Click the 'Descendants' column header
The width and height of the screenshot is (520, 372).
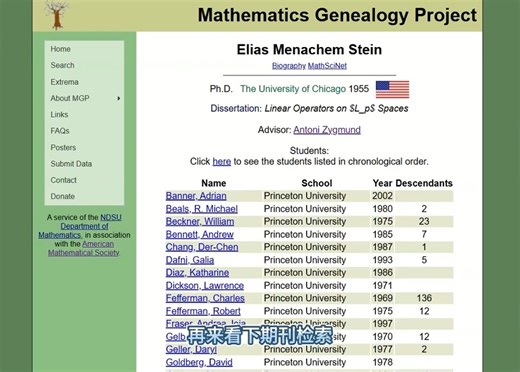[424, 183]
